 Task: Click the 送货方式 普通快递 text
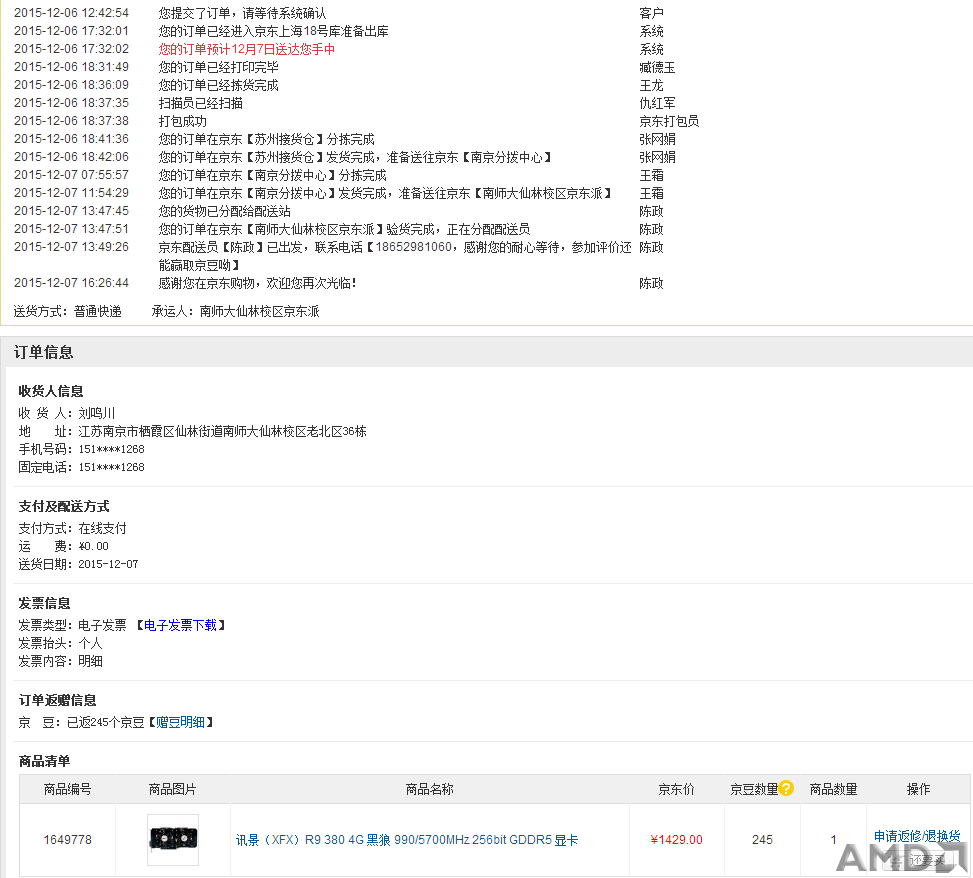pos(68,311)
